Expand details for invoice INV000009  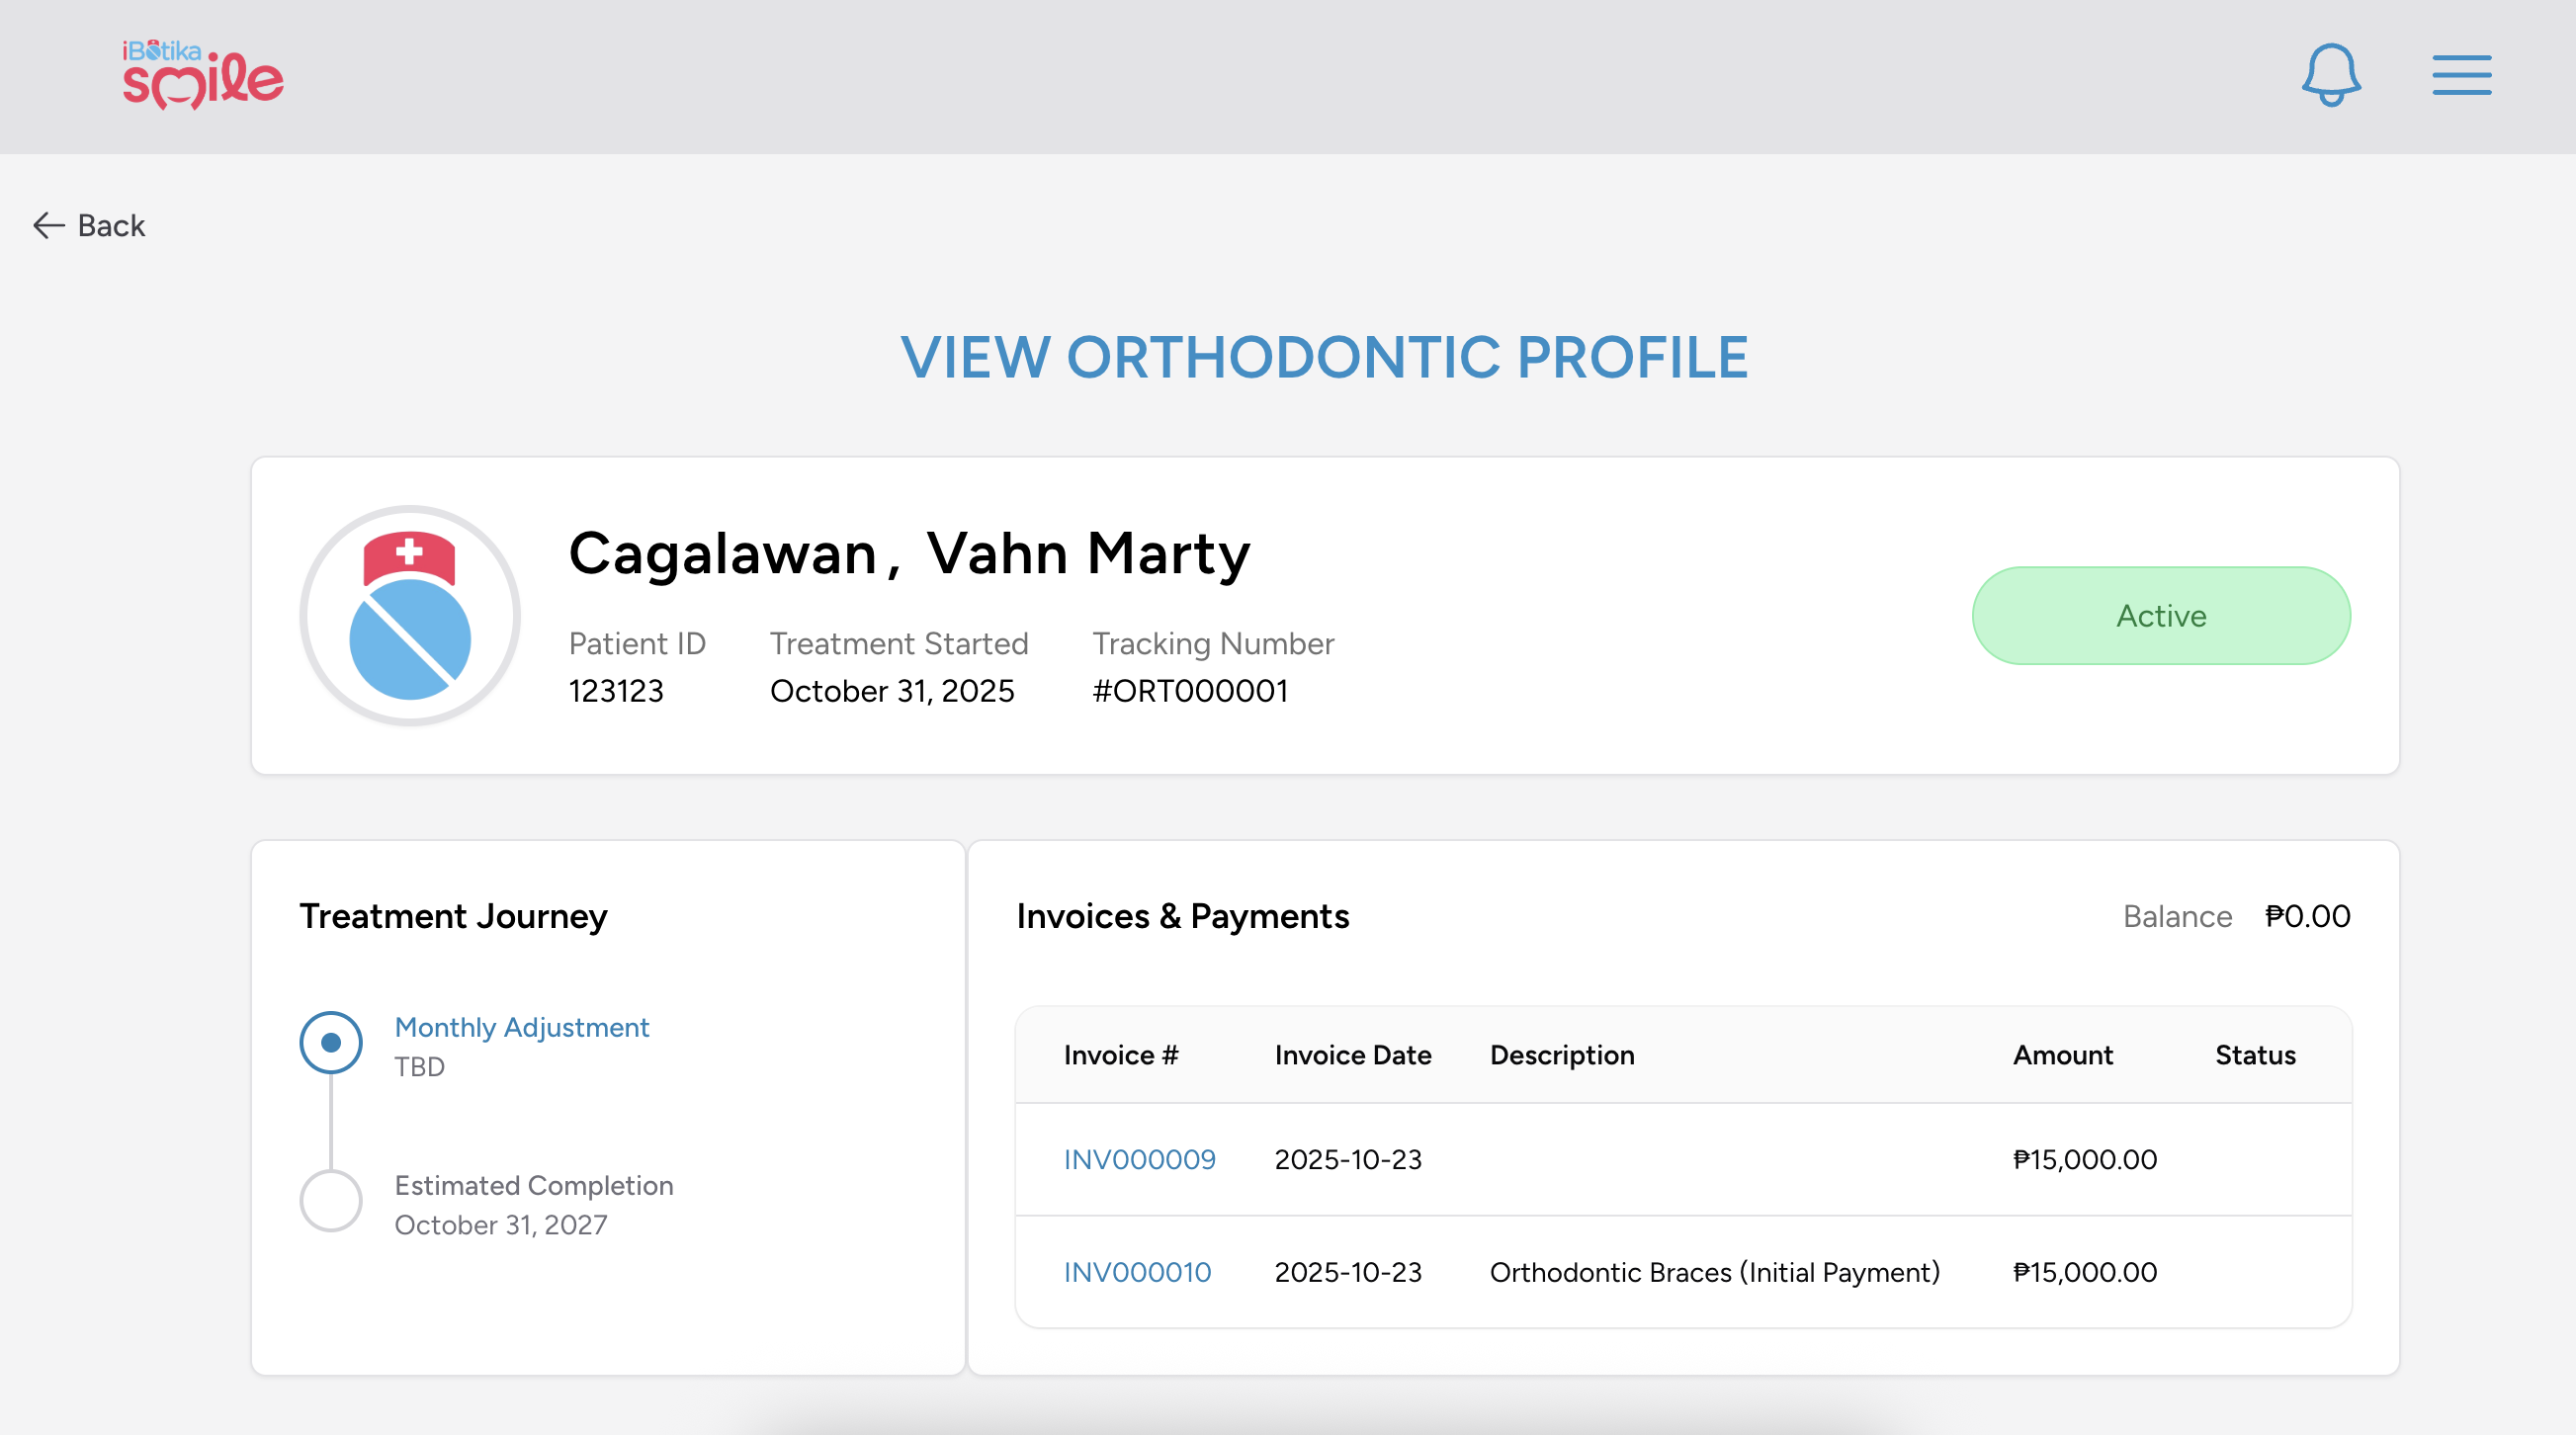(x=1139, y=1159)
